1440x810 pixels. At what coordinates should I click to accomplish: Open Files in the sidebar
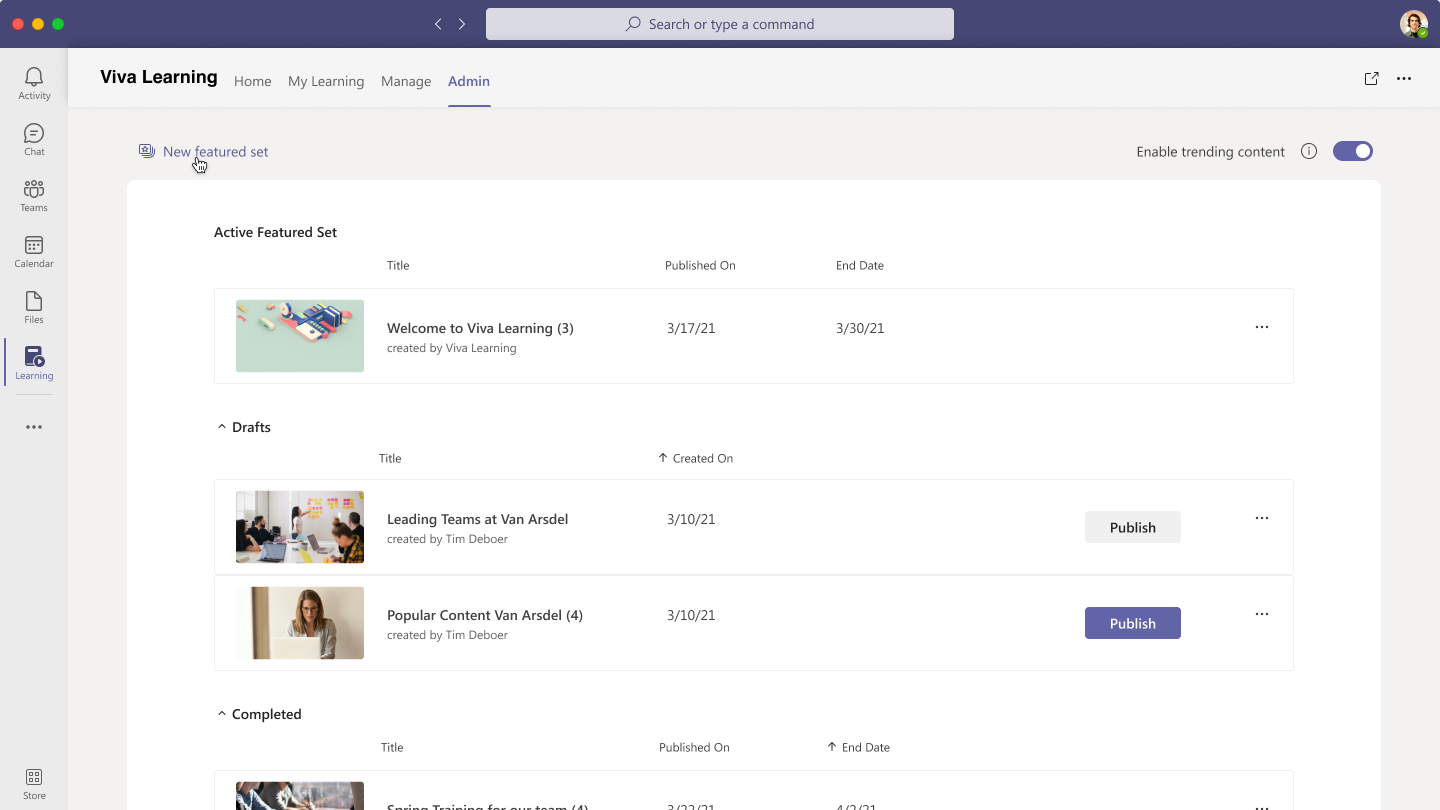click(x=34, y=307)
